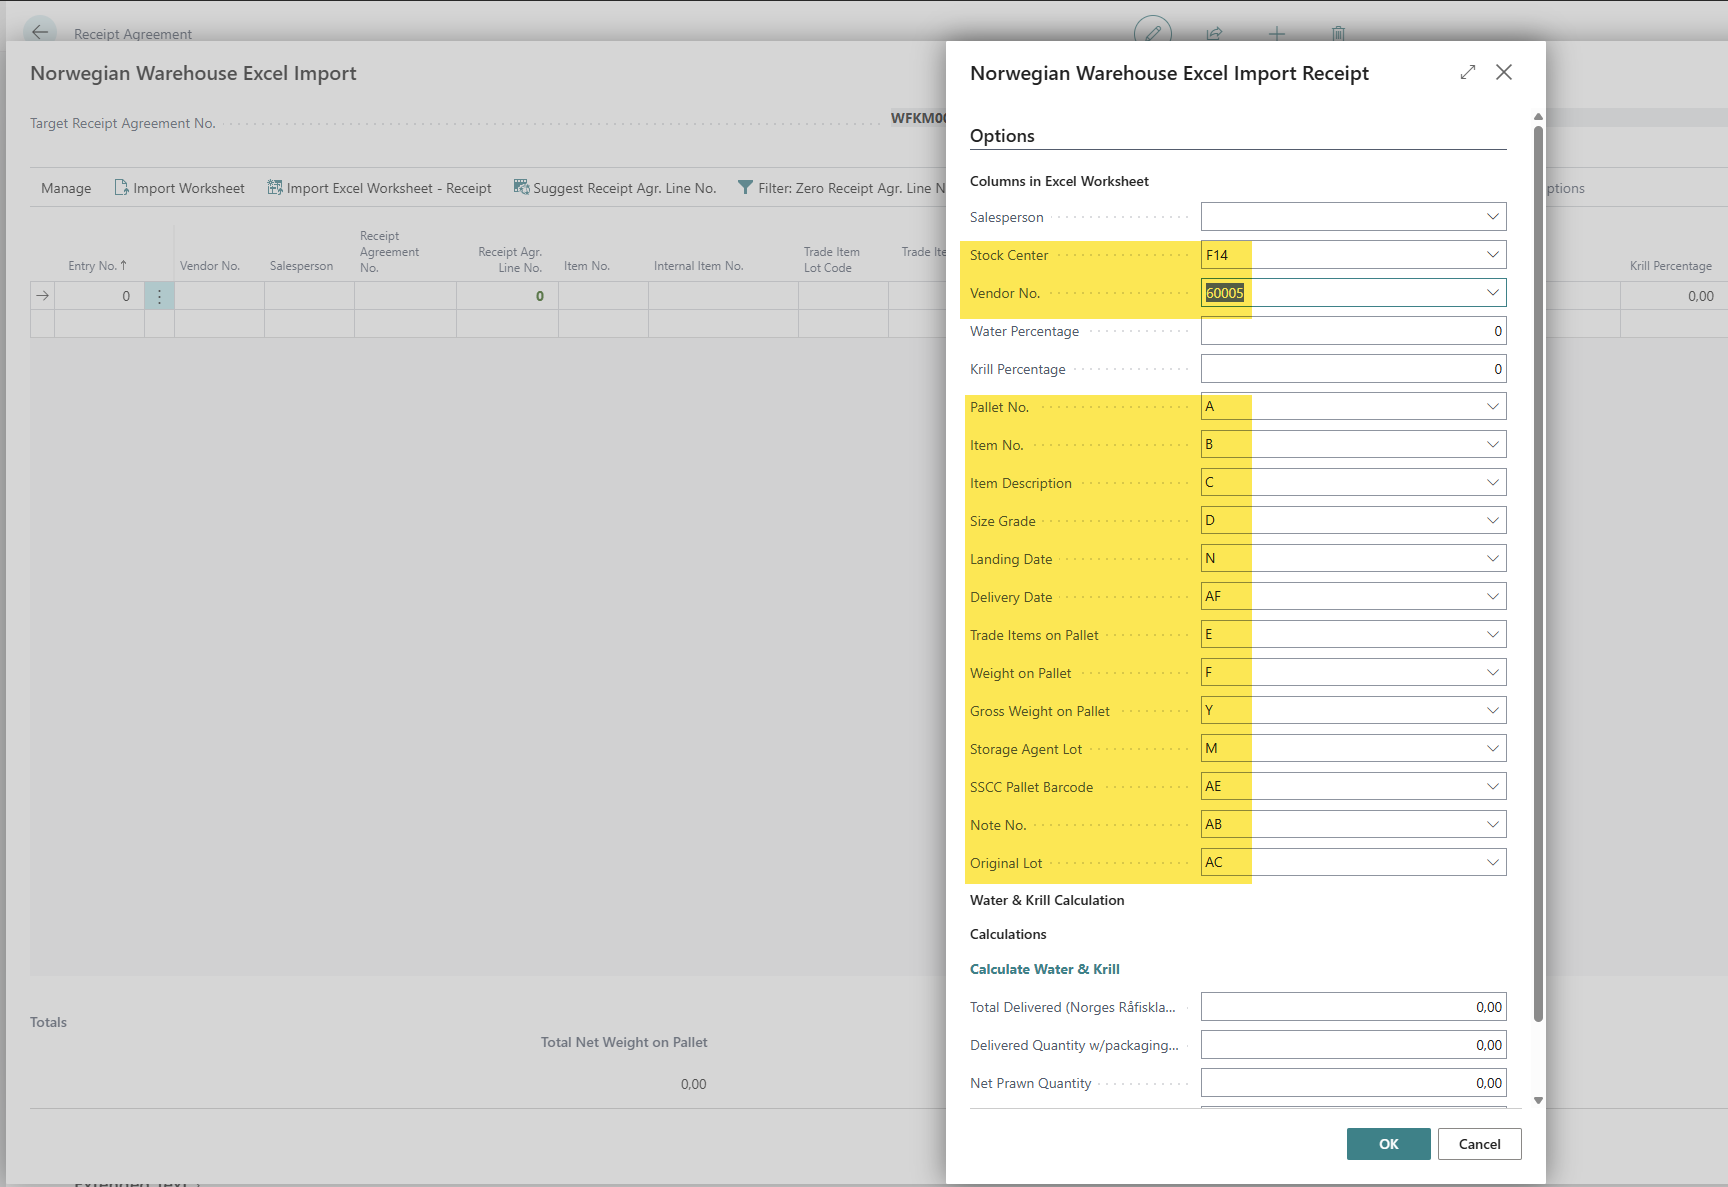The width and height of the screenshot is (1728, 1187).
Task: Click Import Excel Worksheet - Receipt icon
Action: coord(274,188)
